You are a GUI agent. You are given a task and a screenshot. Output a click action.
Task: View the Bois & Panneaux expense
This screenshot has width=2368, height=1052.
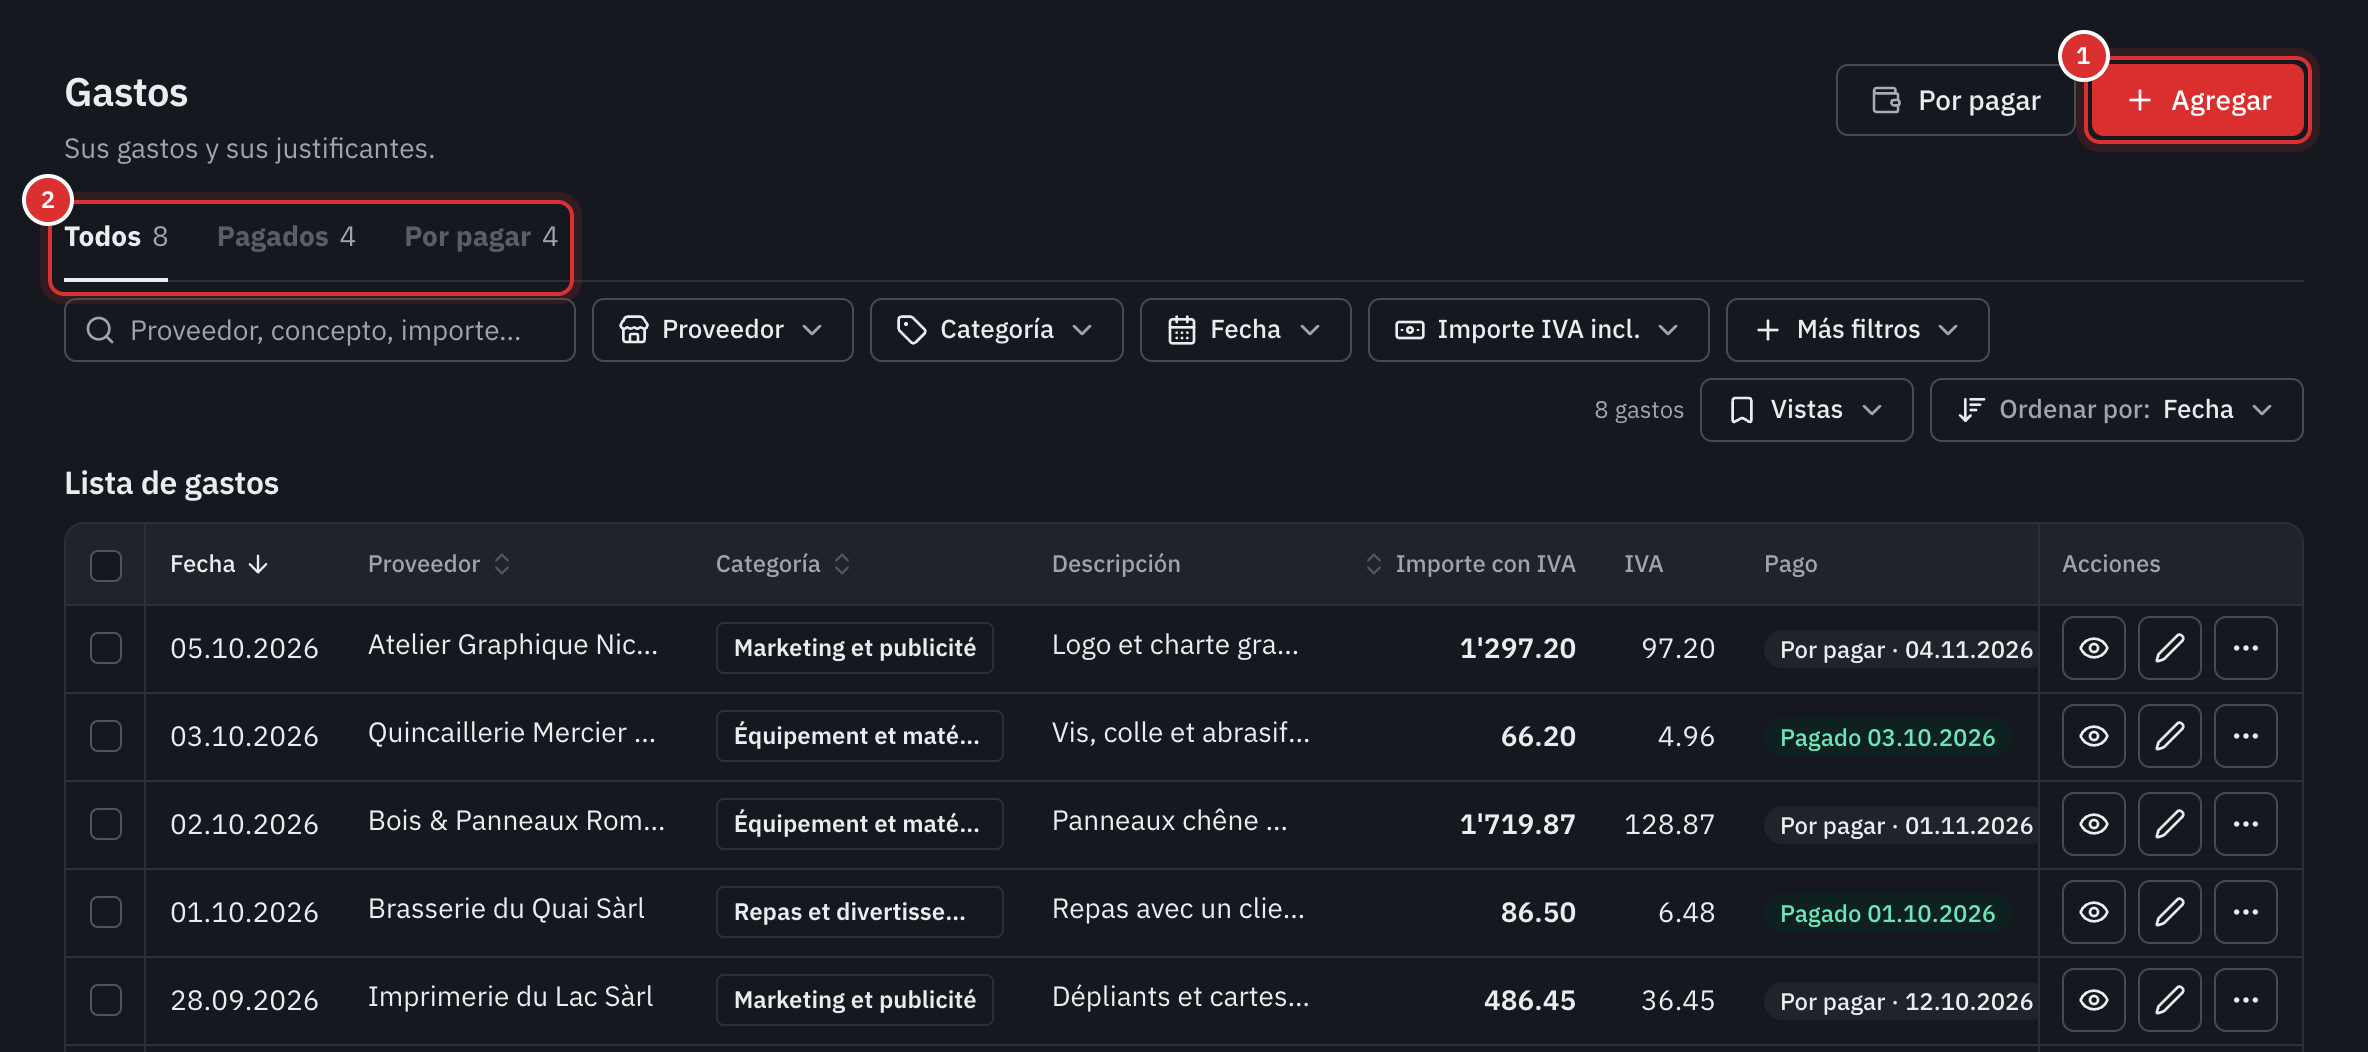pyautogui.click(x=2093, y=824)
